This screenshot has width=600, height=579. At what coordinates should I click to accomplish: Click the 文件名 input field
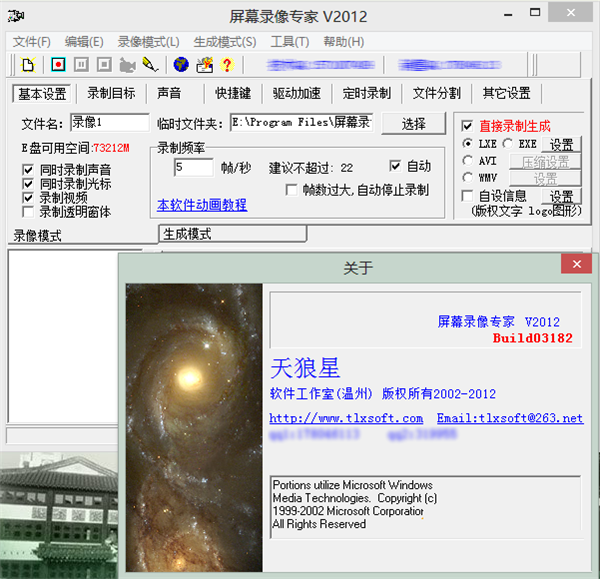(x=109, y=123)
